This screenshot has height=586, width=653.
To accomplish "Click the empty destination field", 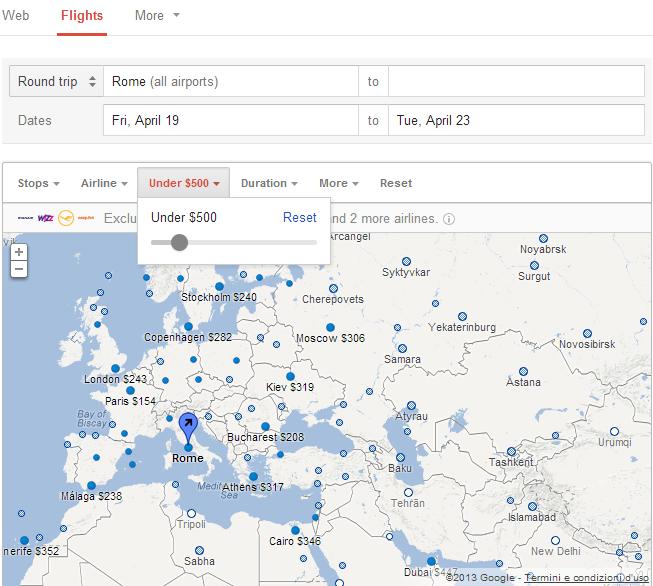I will pos(516,81).
